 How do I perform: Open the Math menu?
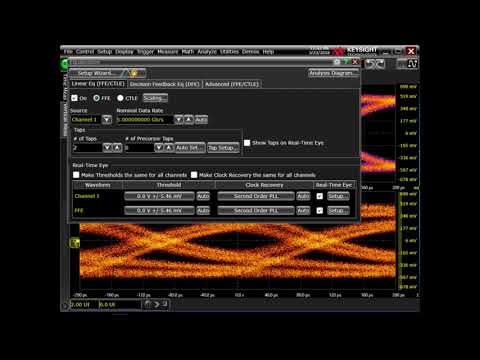[x=187, y=52]
